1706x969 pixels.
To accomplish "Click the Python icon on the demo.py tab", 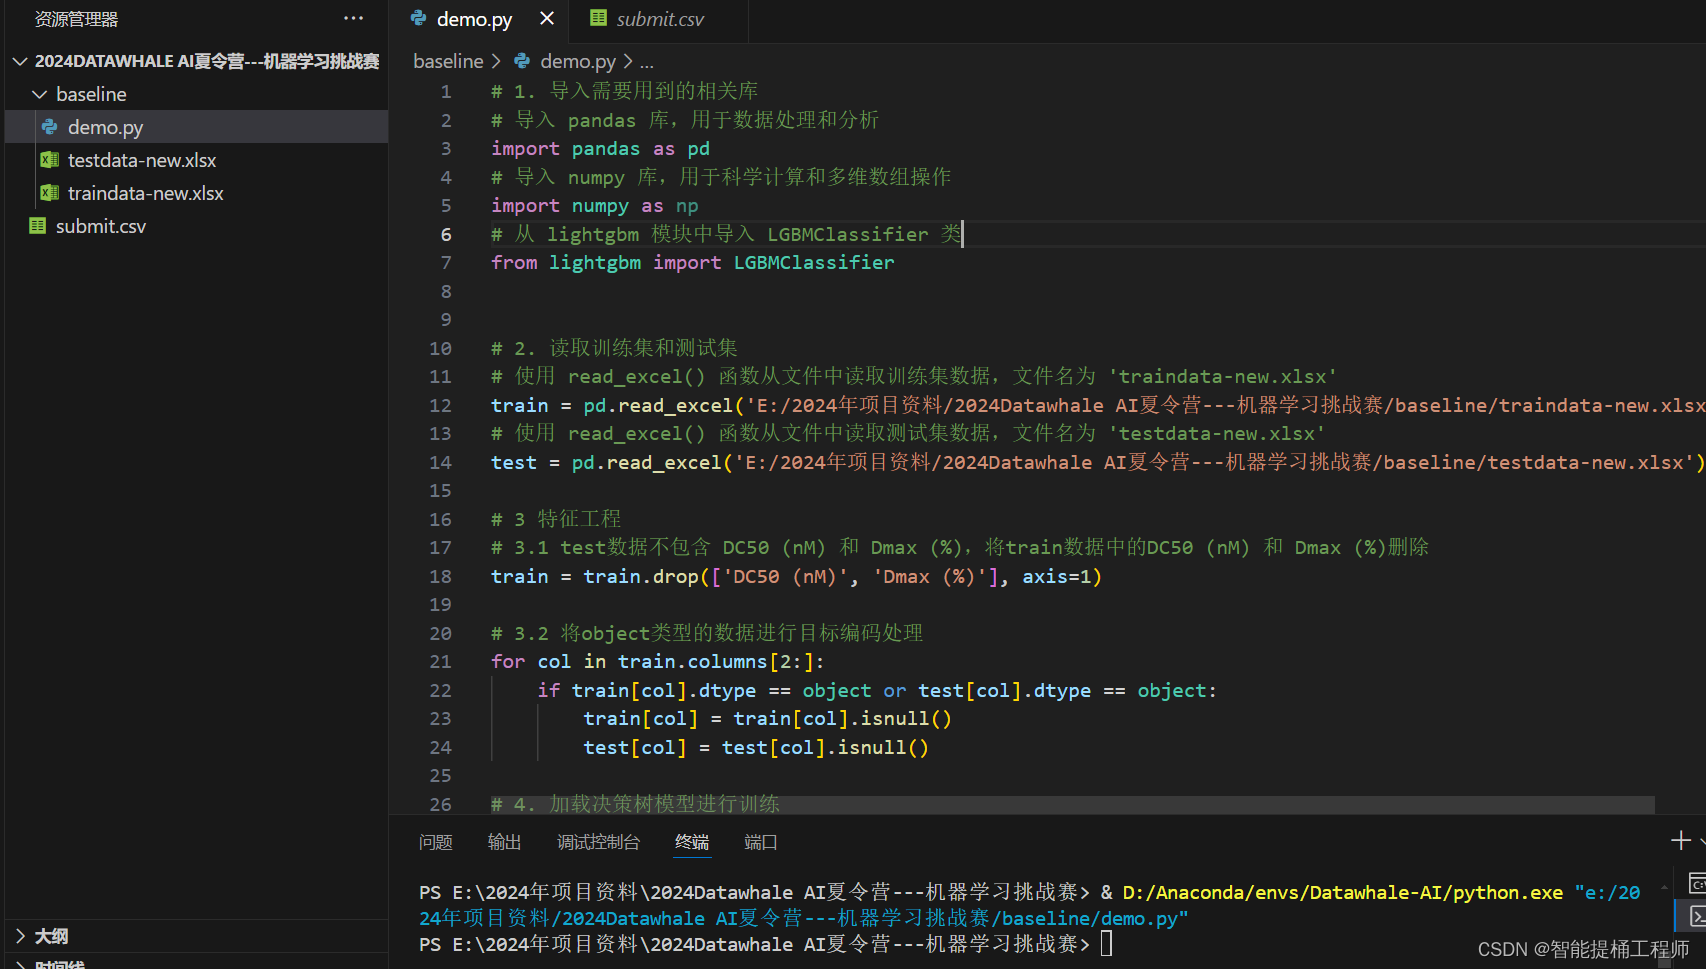I will [x=418, y=18].
